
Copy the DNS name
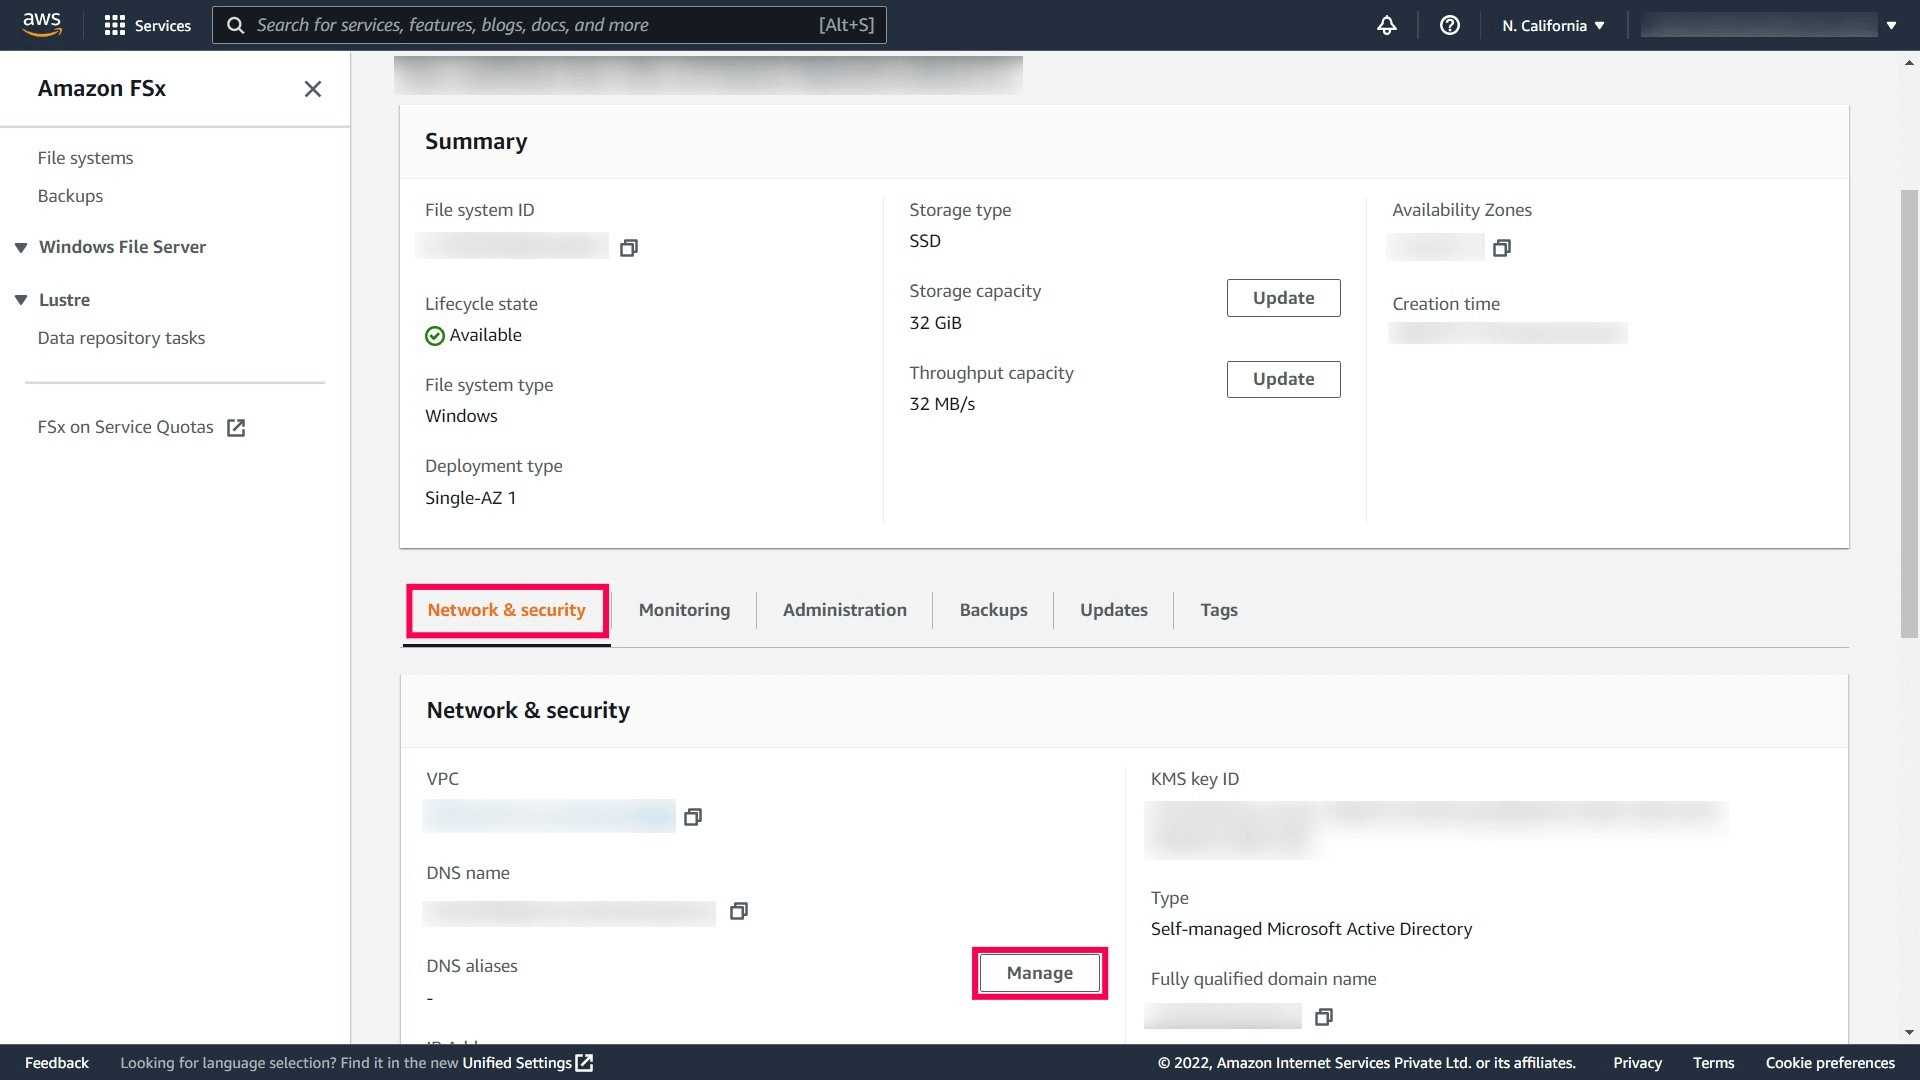click(738, 911)
